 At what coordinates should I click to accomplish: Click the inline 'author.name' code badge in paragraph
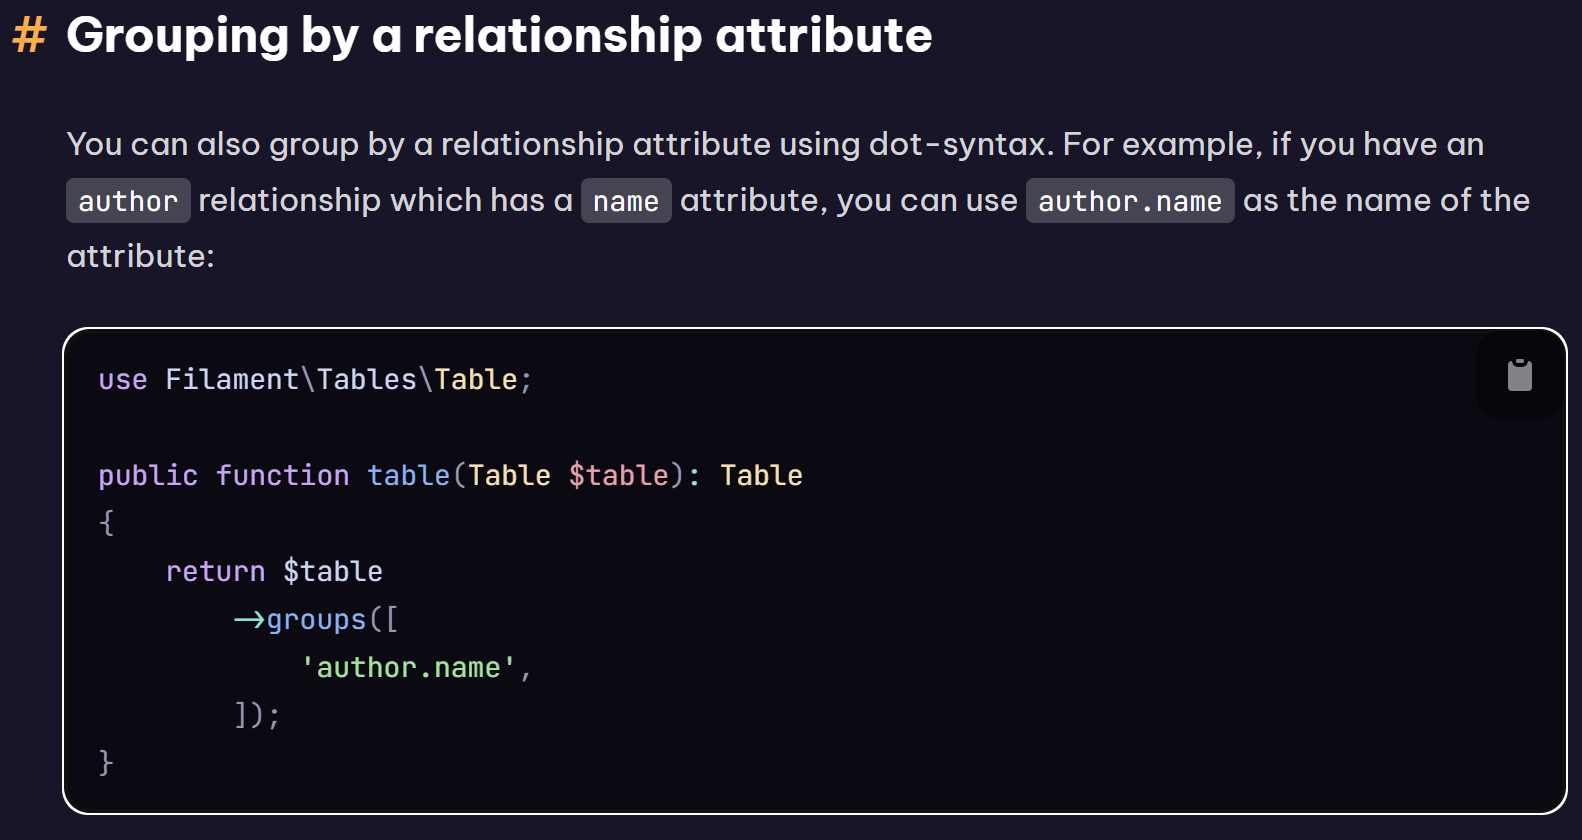coord(1129,201)
